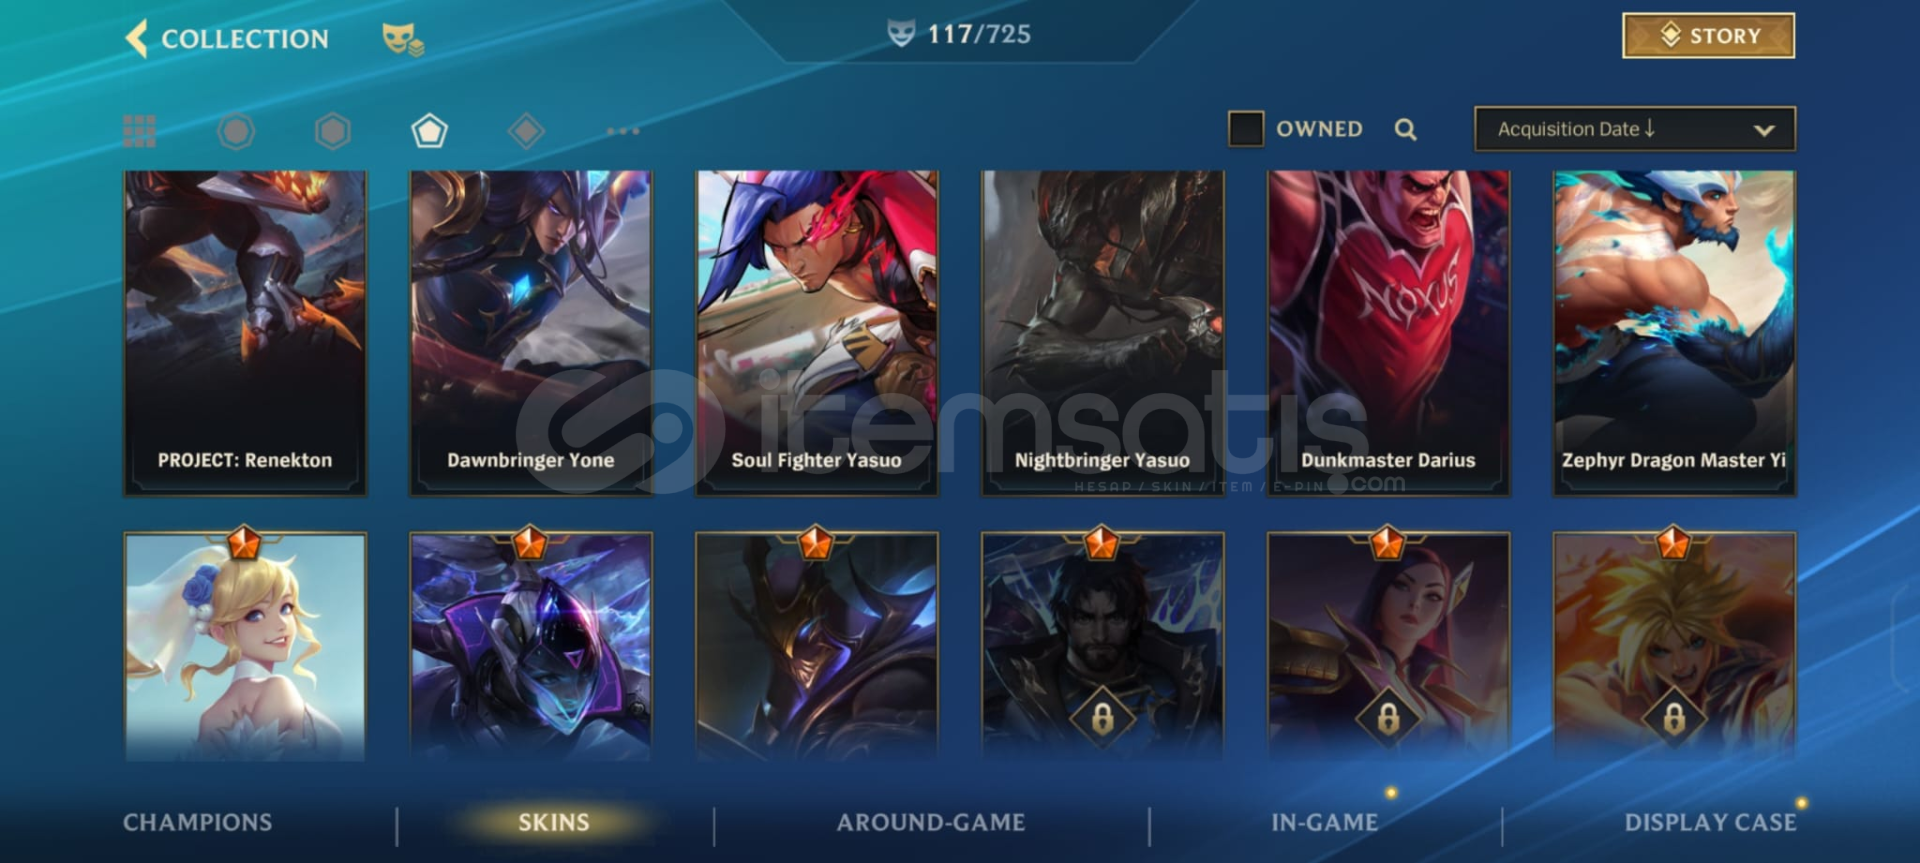Select the Dunkmaster Darius skin card
This screenshot has width=1920, height=863.
coord(1389,333)
